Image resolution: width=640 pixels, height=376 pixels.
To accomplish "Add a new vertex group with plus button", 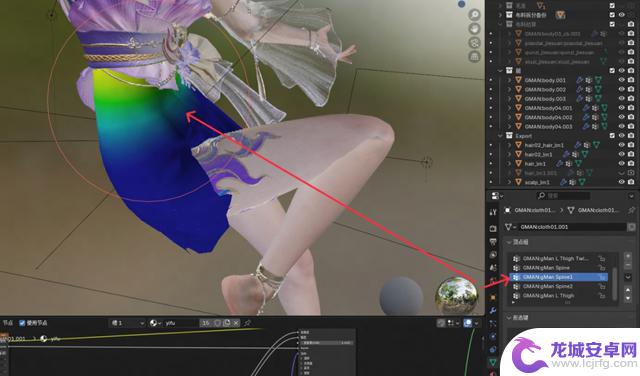I will (x=628, y=256).
